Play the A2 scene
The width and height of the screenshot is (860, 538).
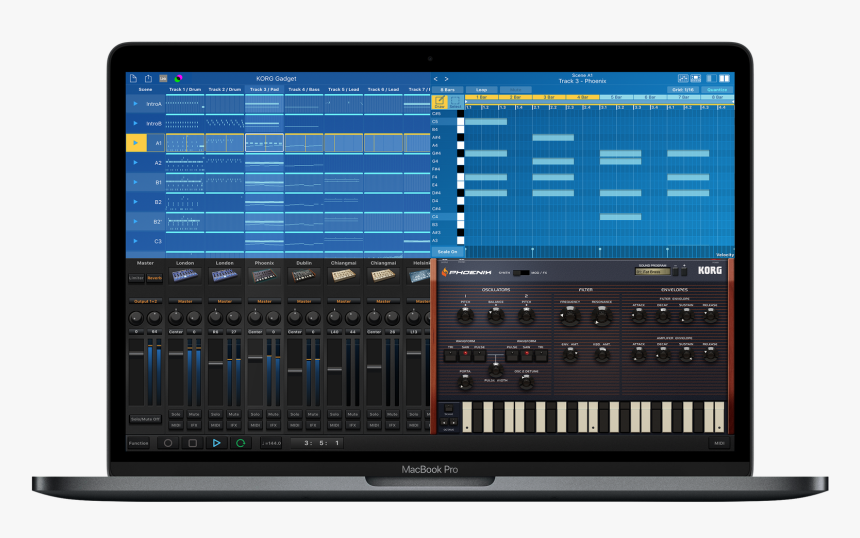(135, 163)
